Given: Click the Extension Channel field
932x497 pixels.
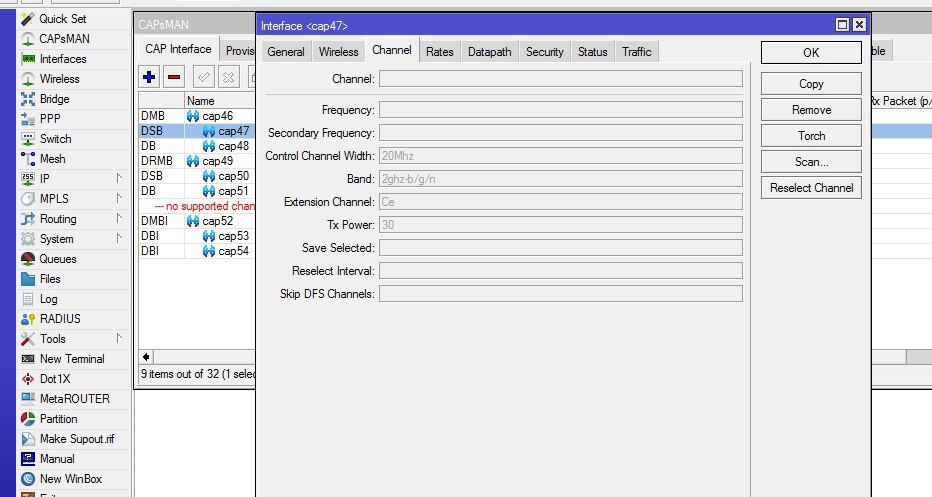Looking at the screenshot, I should (561, 202).
